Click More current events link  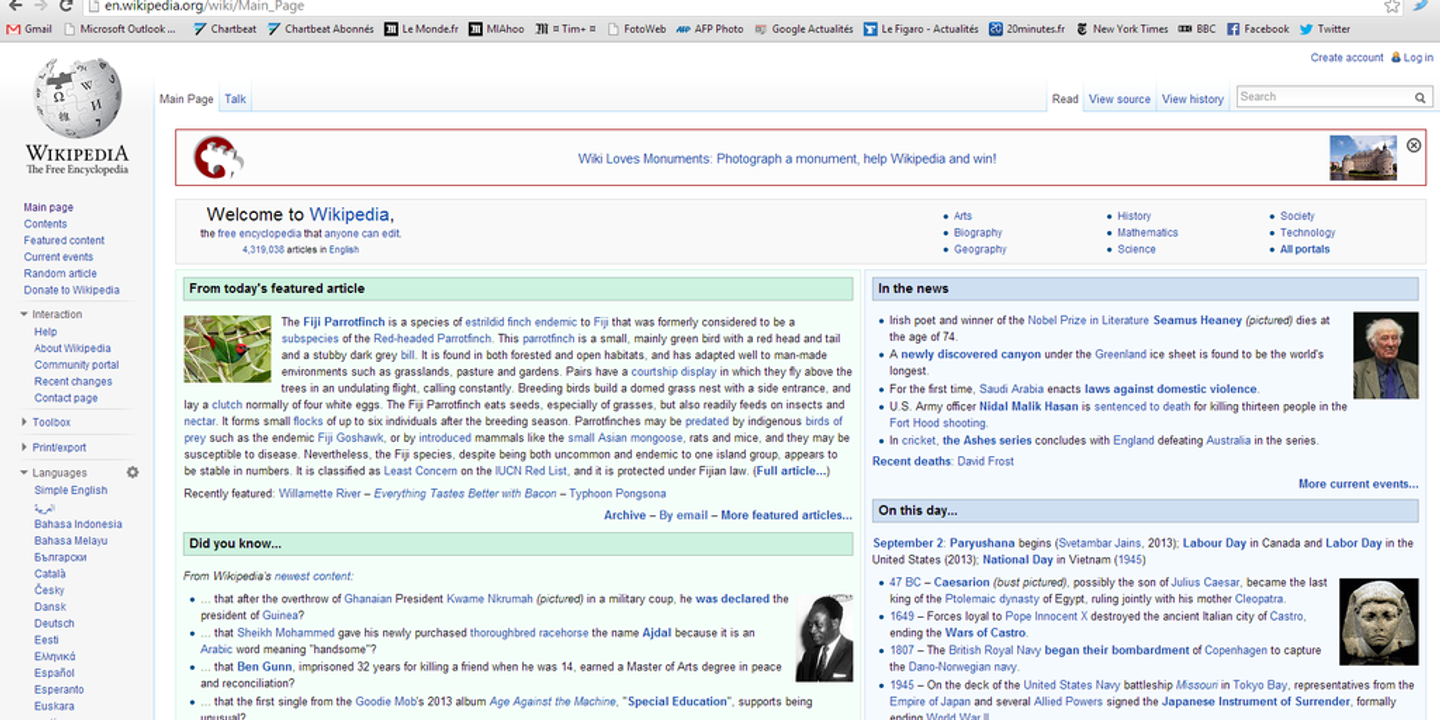[1358, 484]
